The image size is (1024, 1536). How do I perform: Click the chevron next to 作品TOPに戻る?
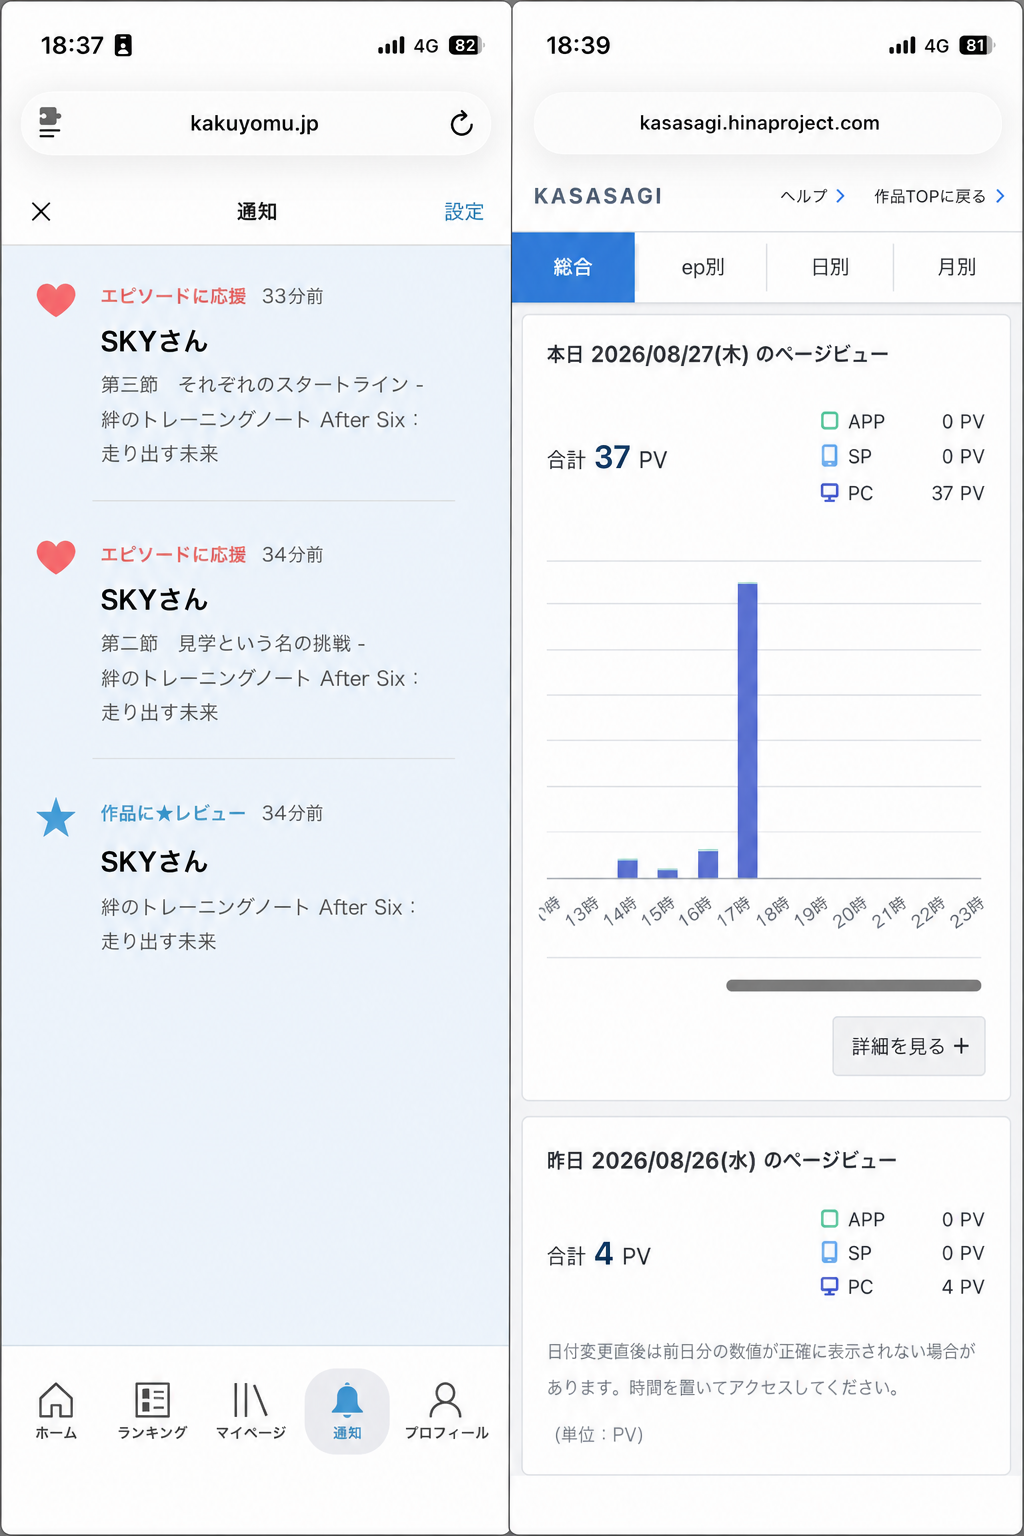(x=1000, y=196)
